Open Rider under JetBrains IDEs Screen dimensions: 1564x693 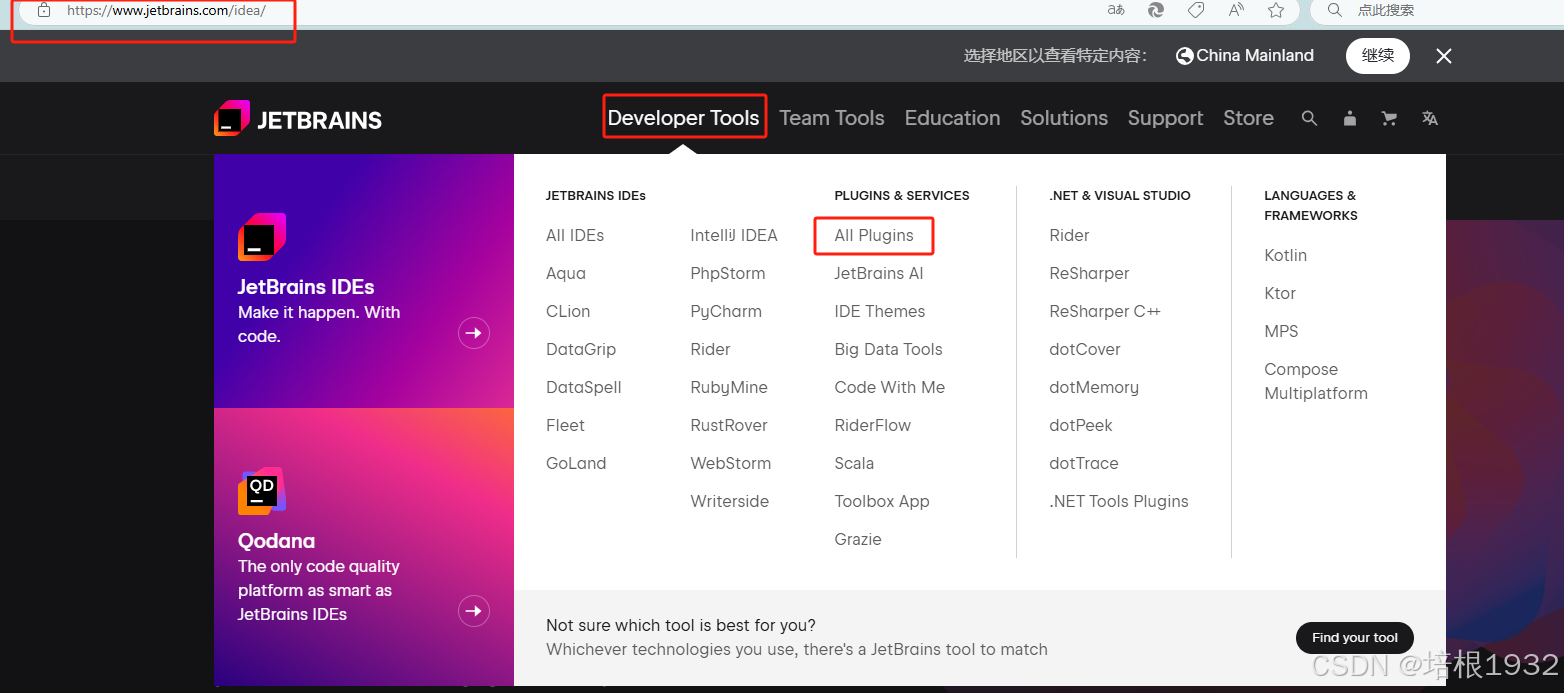710,350
